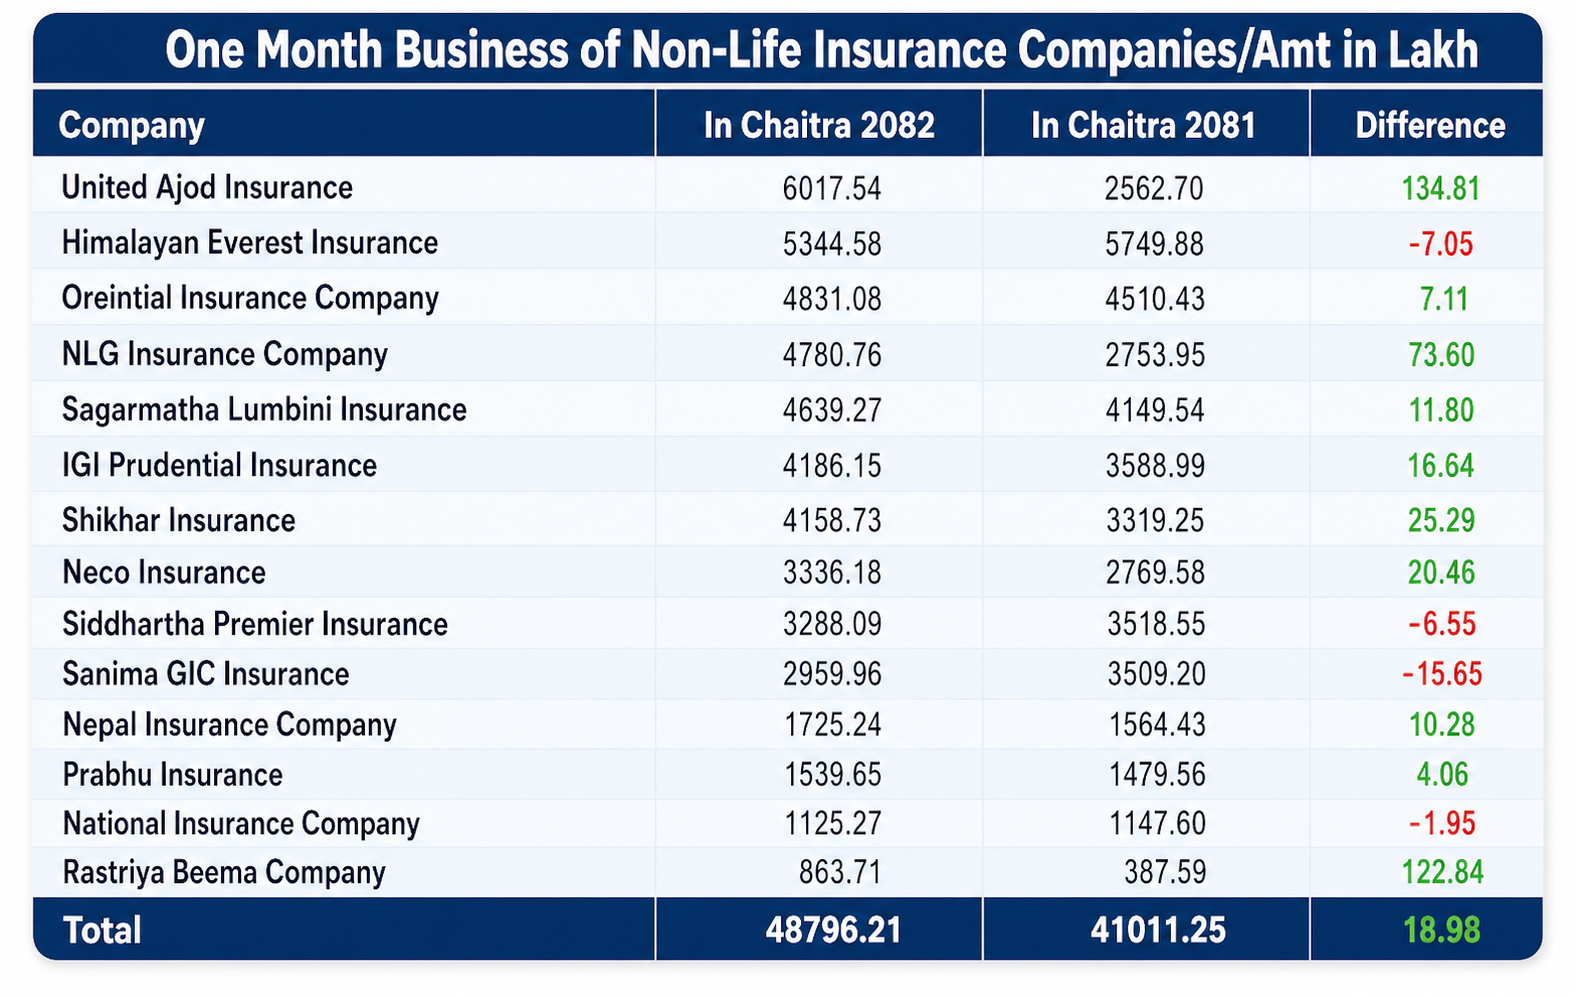This screenshot has height=998, width=1576.
Task: Click the Prabhu Insurance company name
Action: 172,775
